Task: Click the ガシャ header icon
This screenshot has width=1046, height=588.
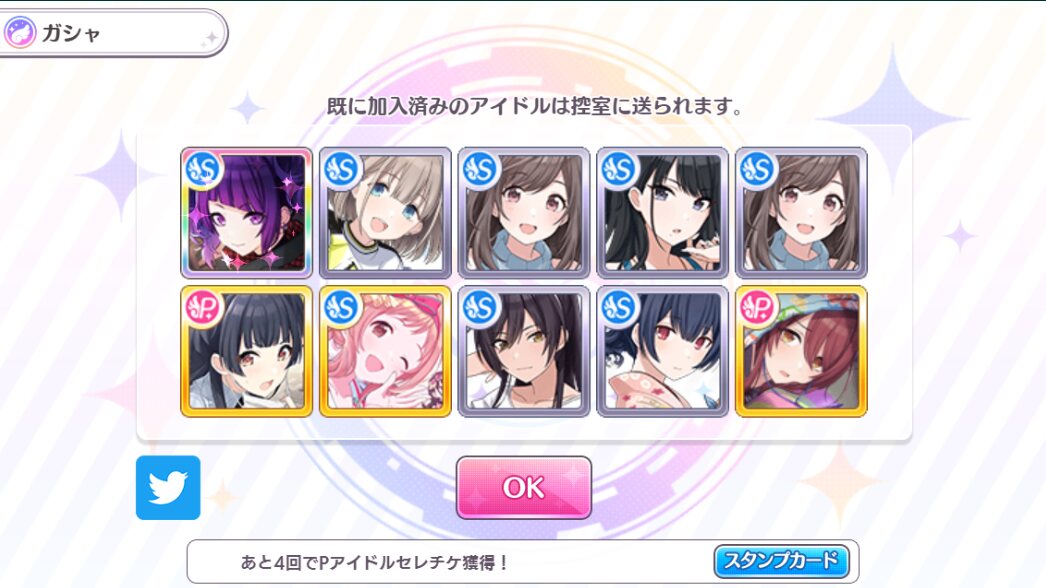Action: 19,32
